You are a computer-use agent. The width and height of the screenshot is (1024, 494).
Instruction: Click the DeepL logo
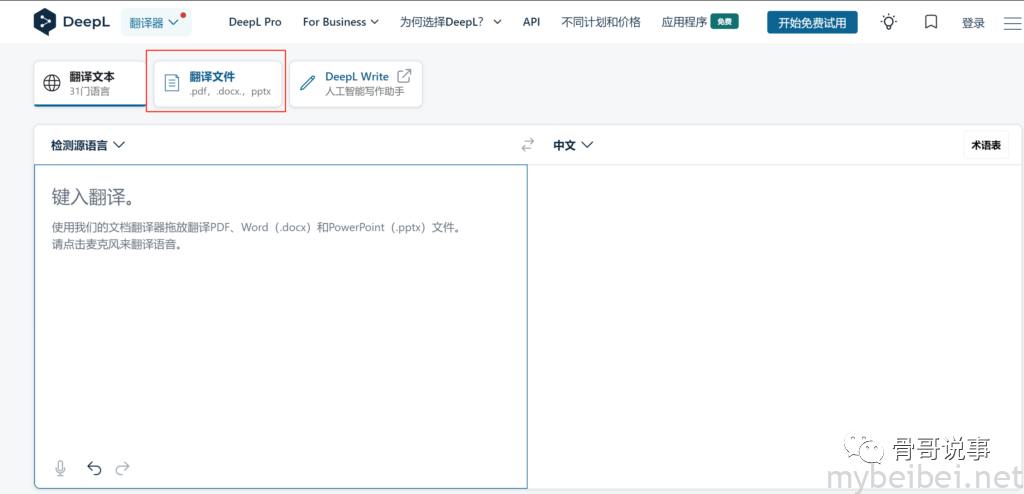tap(72, 22)
